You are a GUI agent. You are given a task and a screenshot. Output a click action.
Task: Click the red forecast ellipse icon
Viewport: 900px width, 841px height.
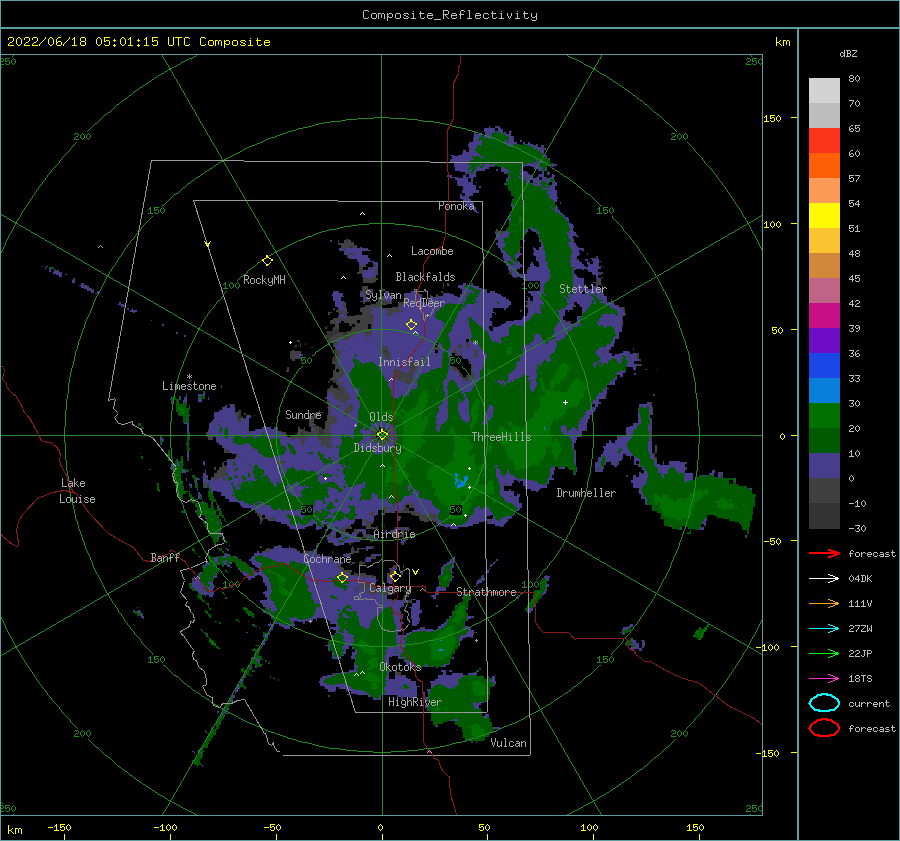pos(824,728)
